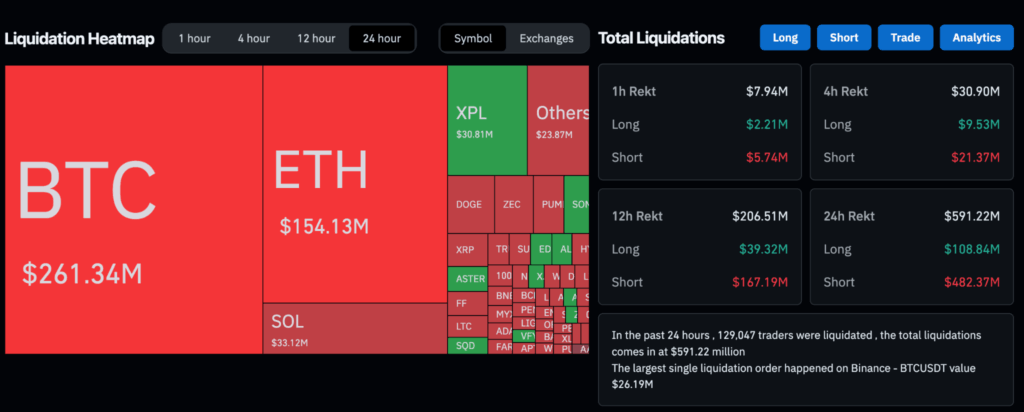Select the Others heatmap tile

point(558,120)
